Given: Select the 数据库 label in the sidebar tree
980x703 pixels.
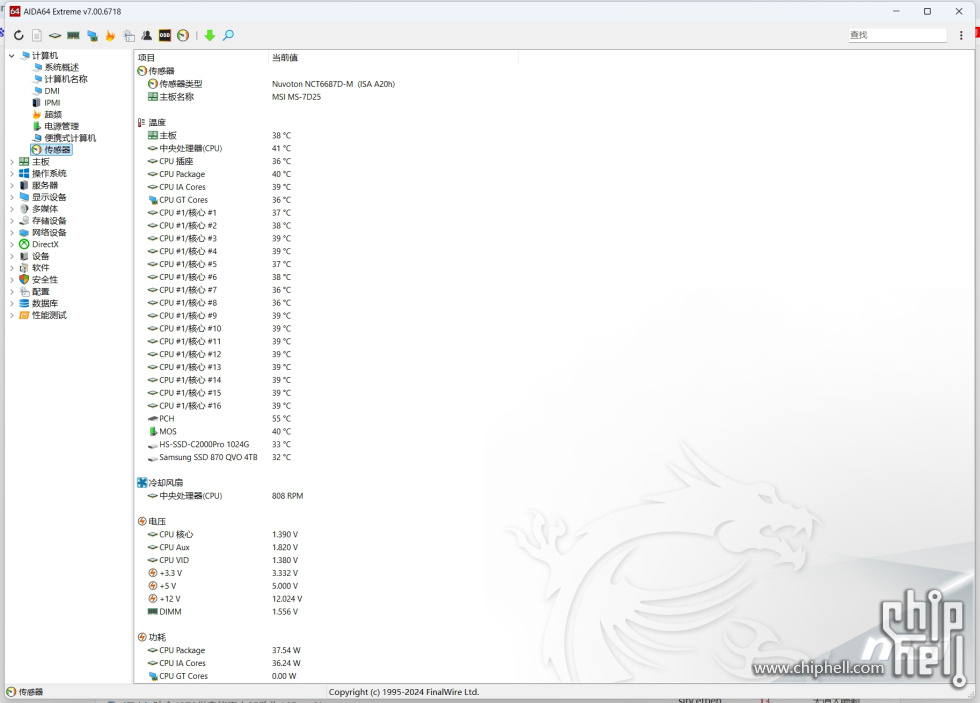Looking at the screenshot, I should 45,304.
